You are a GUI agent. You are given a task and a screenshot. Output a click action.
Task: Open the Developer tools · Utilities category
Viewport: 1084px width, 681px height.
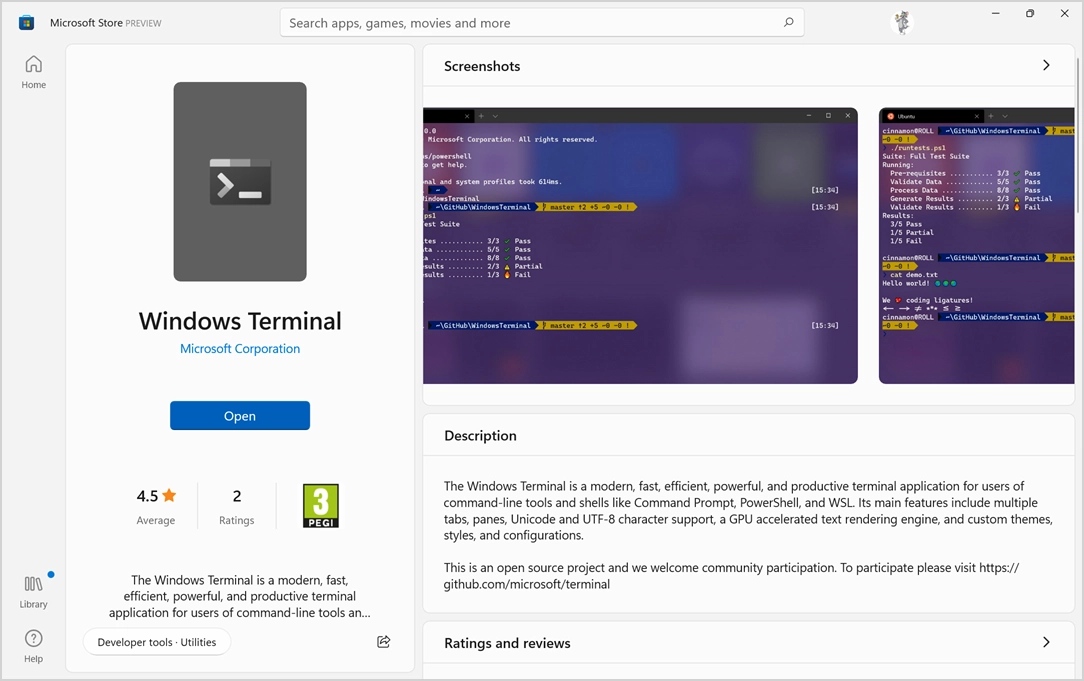[x=157, y=642]
